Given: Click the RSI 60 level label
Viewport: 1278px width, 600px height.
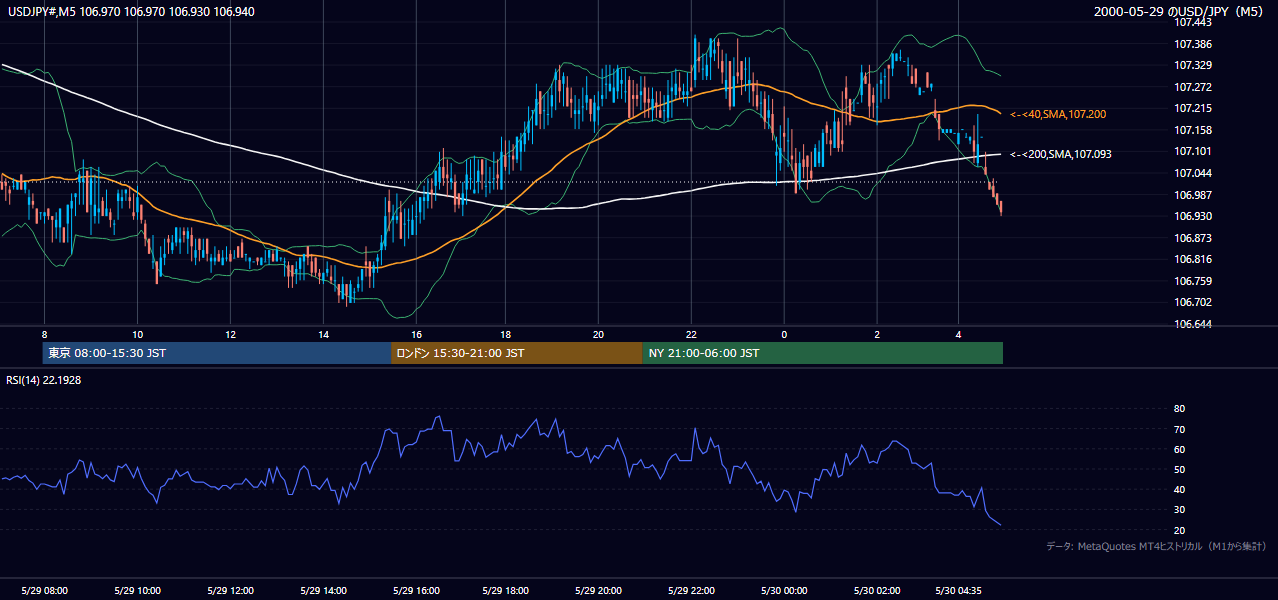Looking at the screenshot, I should click(1179, 449).
